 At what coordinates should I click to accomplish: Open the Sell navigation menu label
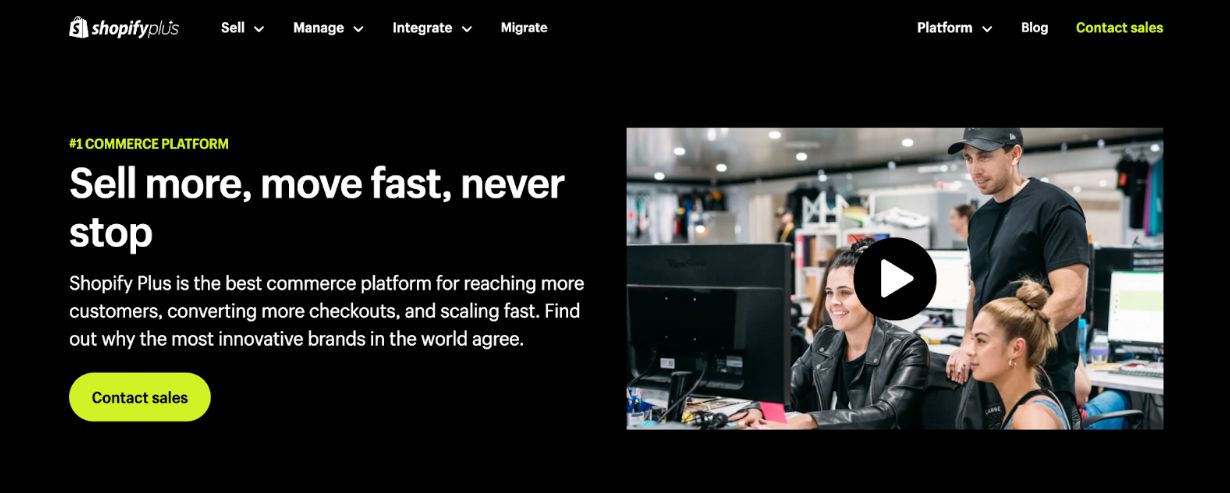(233, 28)
